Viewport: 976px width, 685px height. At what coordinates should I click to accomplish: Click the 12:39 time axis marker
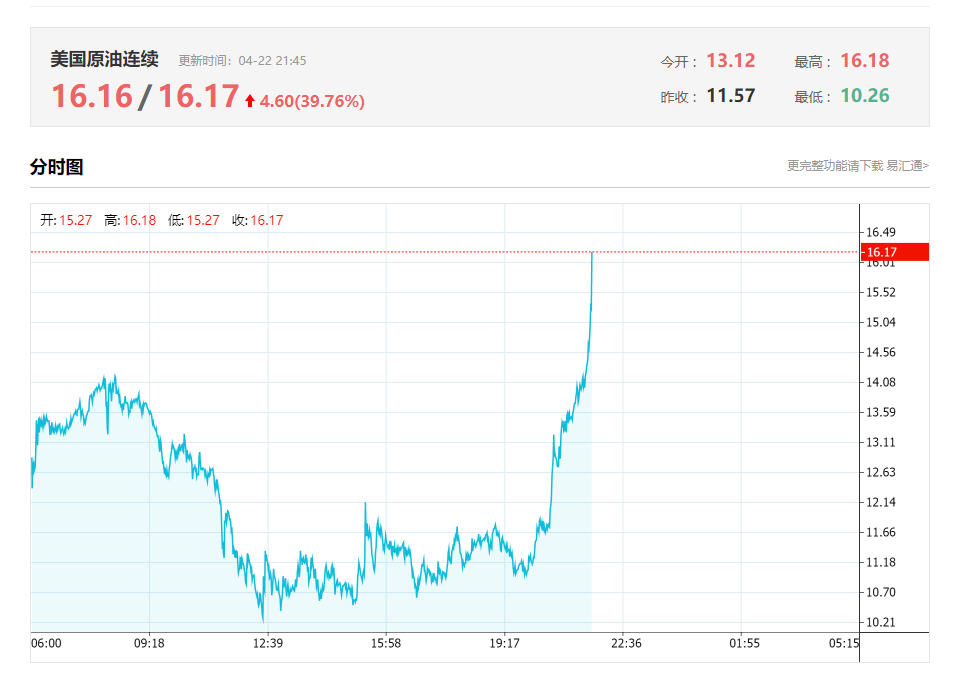[267, 643]
